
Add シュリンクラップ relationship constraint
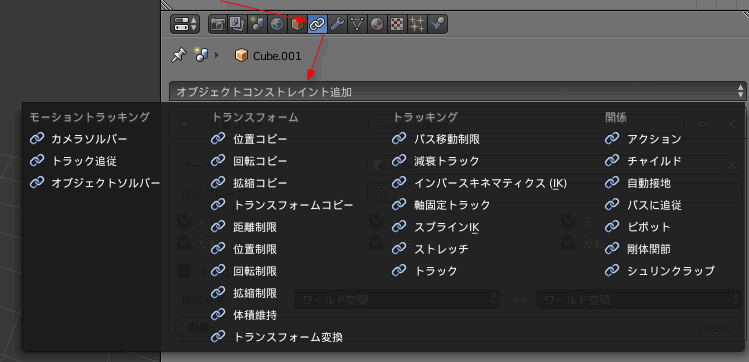click(x=660, y=271)
